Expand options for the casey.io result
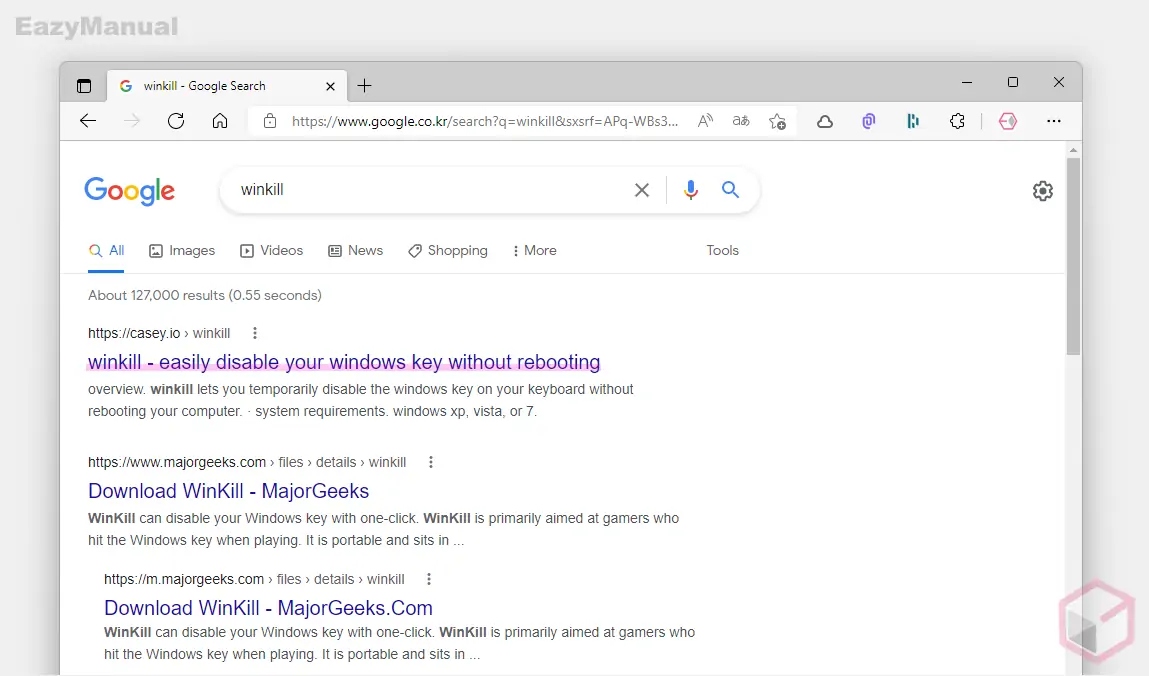Image resolution: width=1149 pixels, height=676 pixels. pos(255,333)
